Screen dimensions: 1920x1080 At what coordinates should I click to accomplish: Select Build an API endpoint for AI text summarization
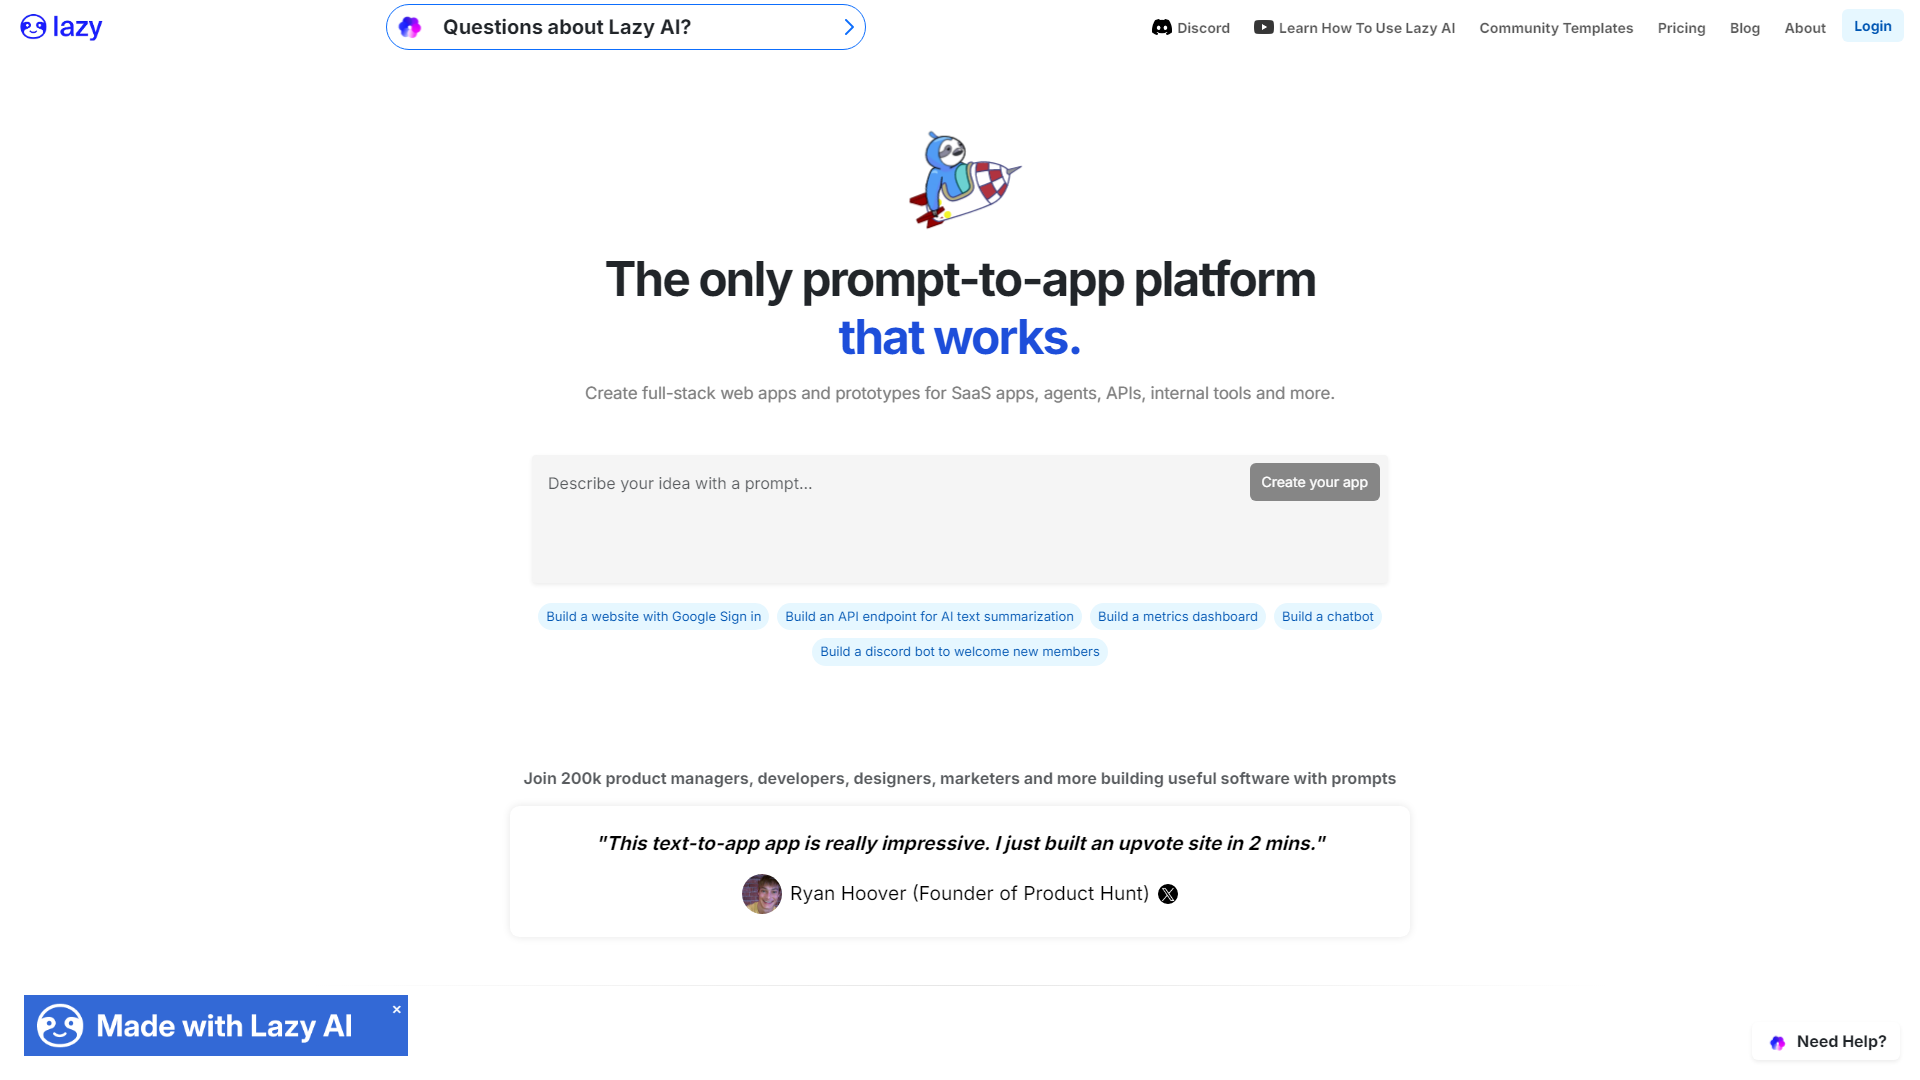pos(928,616)
